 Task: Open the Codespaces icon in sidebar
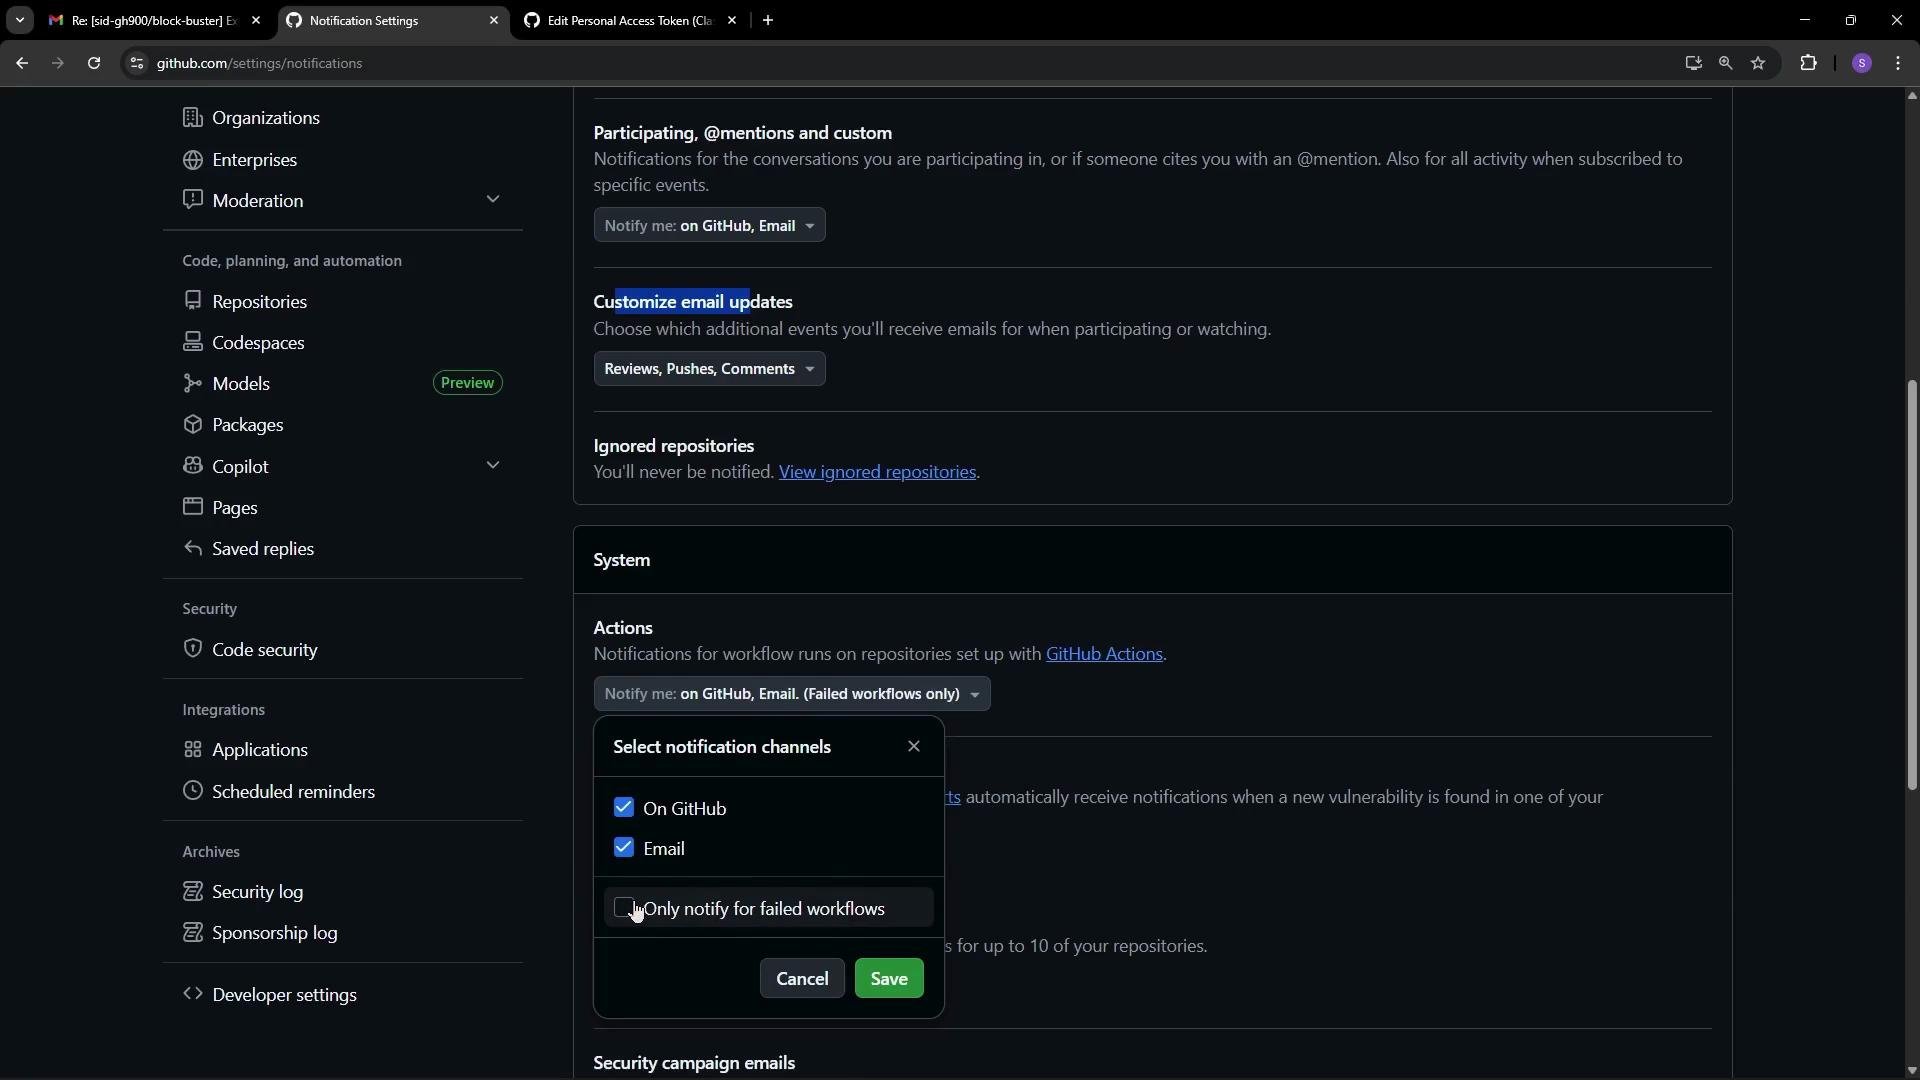pyautogui.click(x=192, y=342)
